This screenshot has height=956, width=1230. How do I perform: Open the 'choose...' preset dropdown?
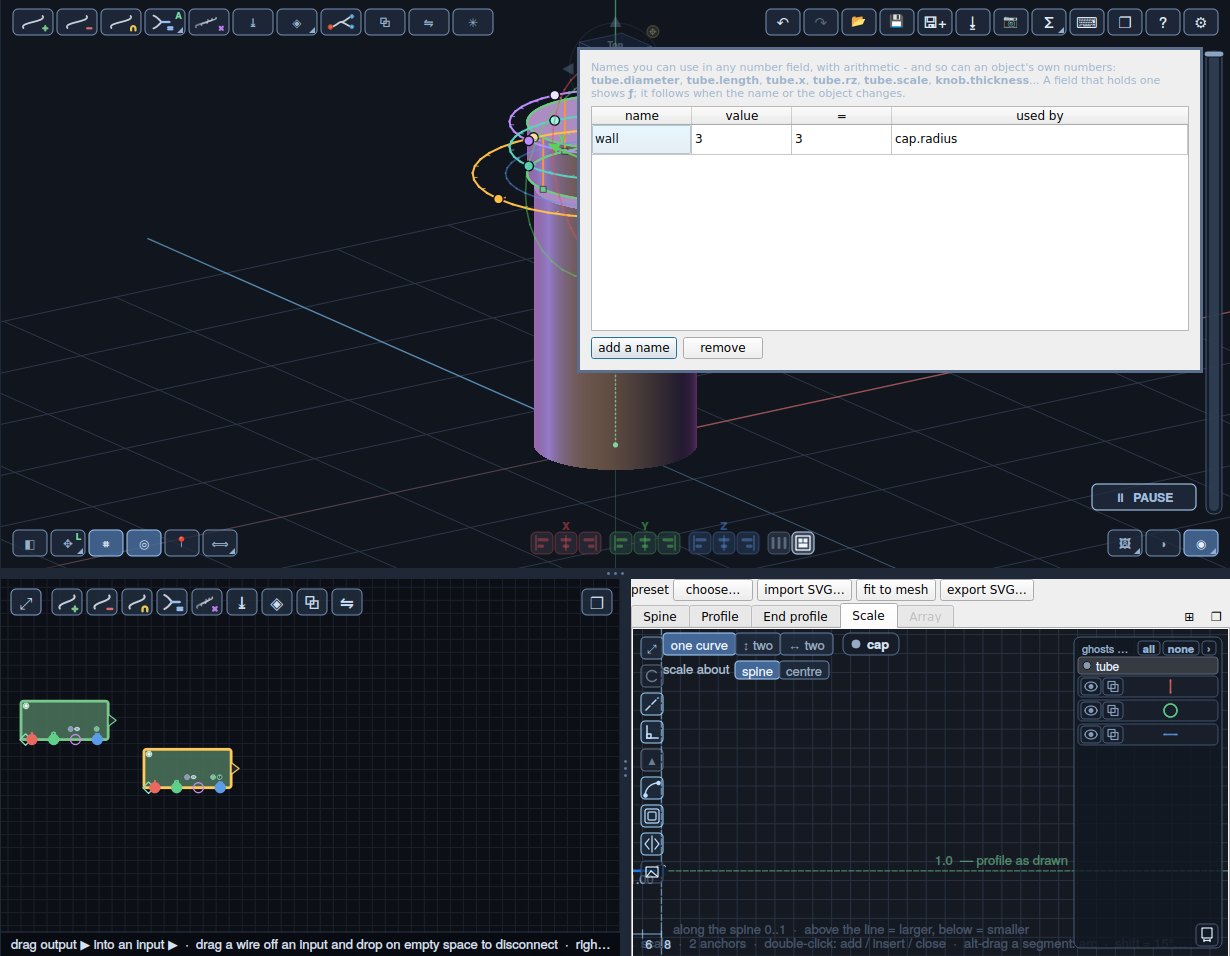(713, 590)
